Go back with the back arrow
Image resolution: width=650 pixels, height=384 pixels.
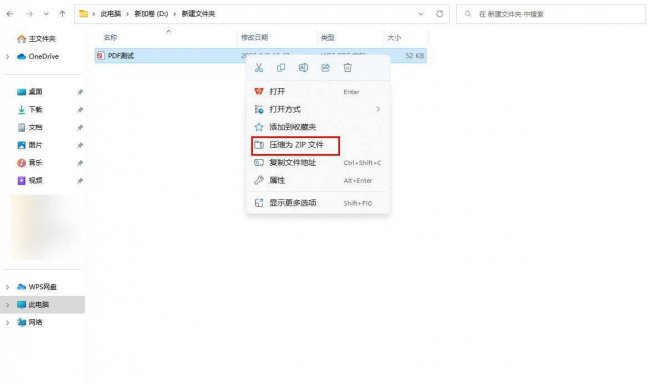pos(10,14)
